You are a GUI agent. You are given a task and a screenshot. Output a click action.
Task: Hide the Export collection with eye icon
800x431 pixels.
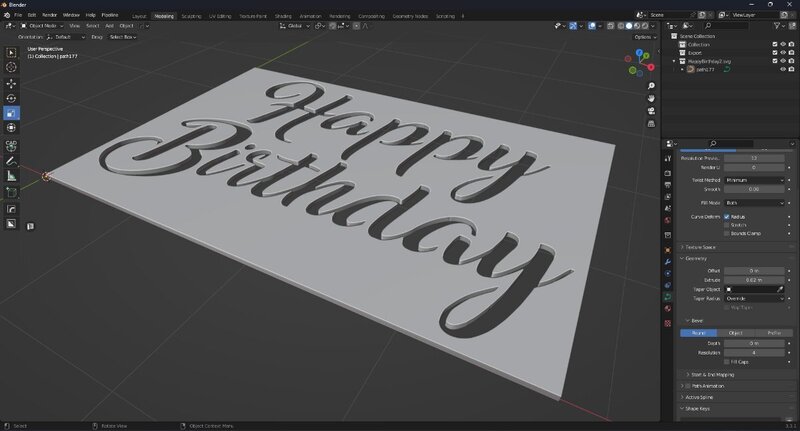click(x=782, y=52)
